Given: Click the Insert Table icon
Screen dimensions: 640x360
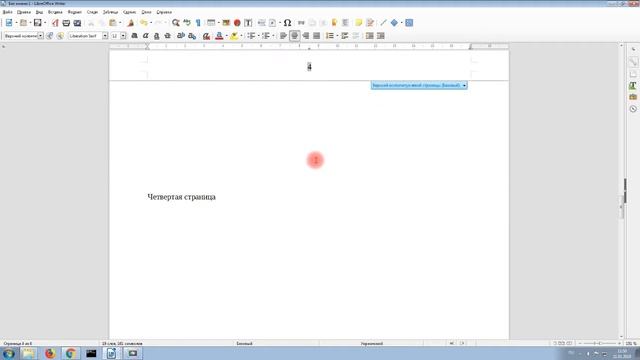Looking at the screenshot, I should tap(211, 23).
